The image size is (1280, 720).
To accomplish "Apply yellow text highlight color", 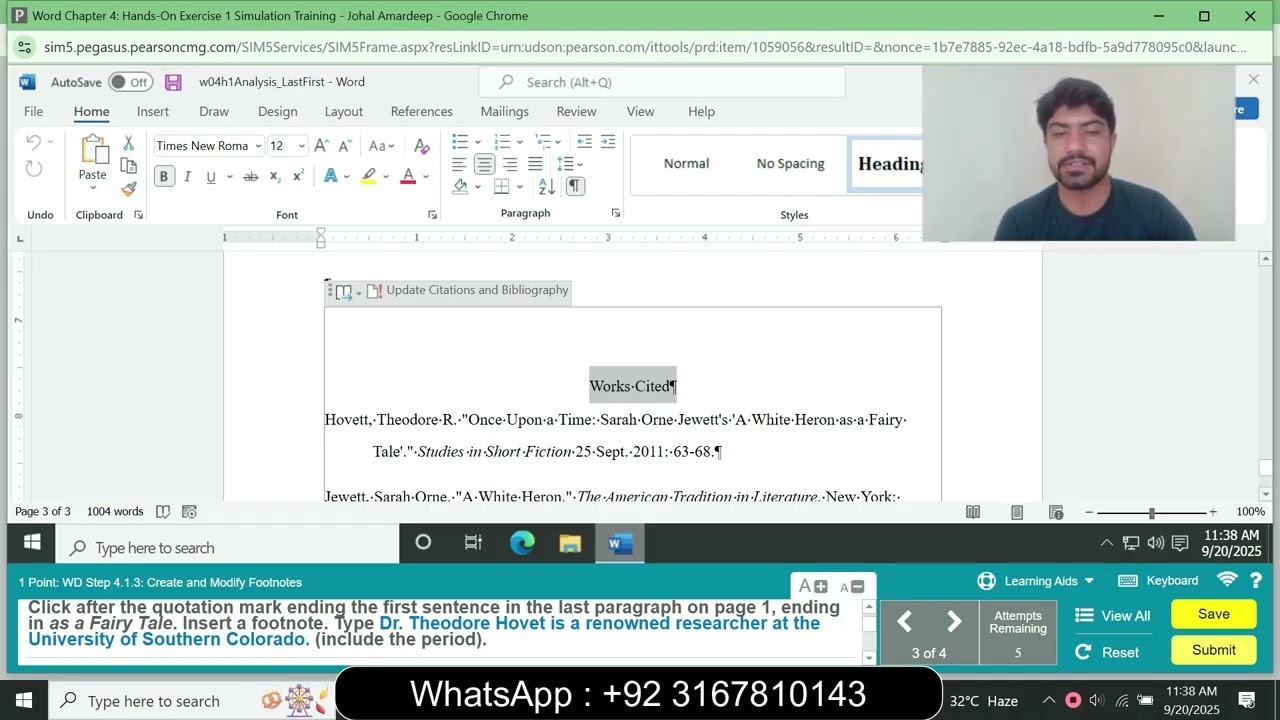I will (x=369, y=177).
